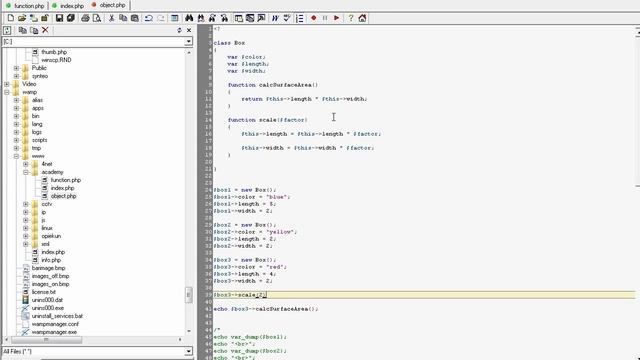640x360 pixels.
Task: Select info.php in the tree
Action: [x=51, y=260]
